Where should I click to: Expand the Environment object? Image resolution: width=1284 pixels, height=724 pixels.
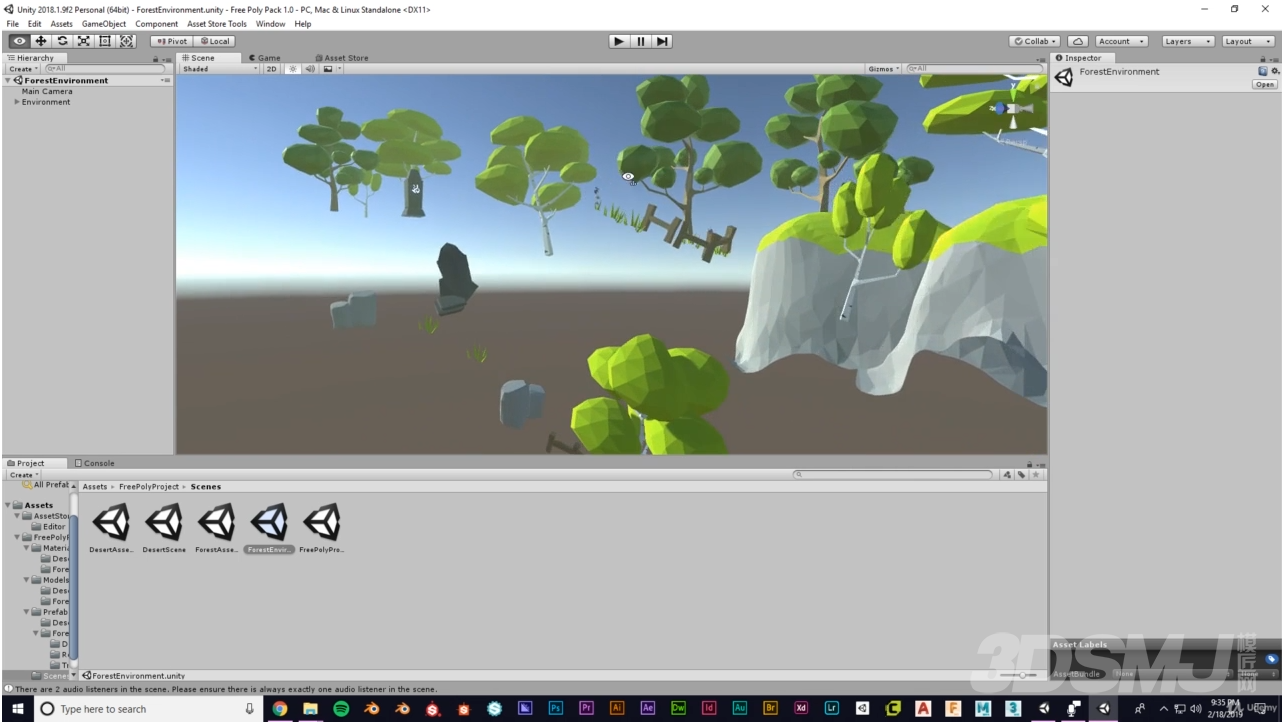(17, 102)
